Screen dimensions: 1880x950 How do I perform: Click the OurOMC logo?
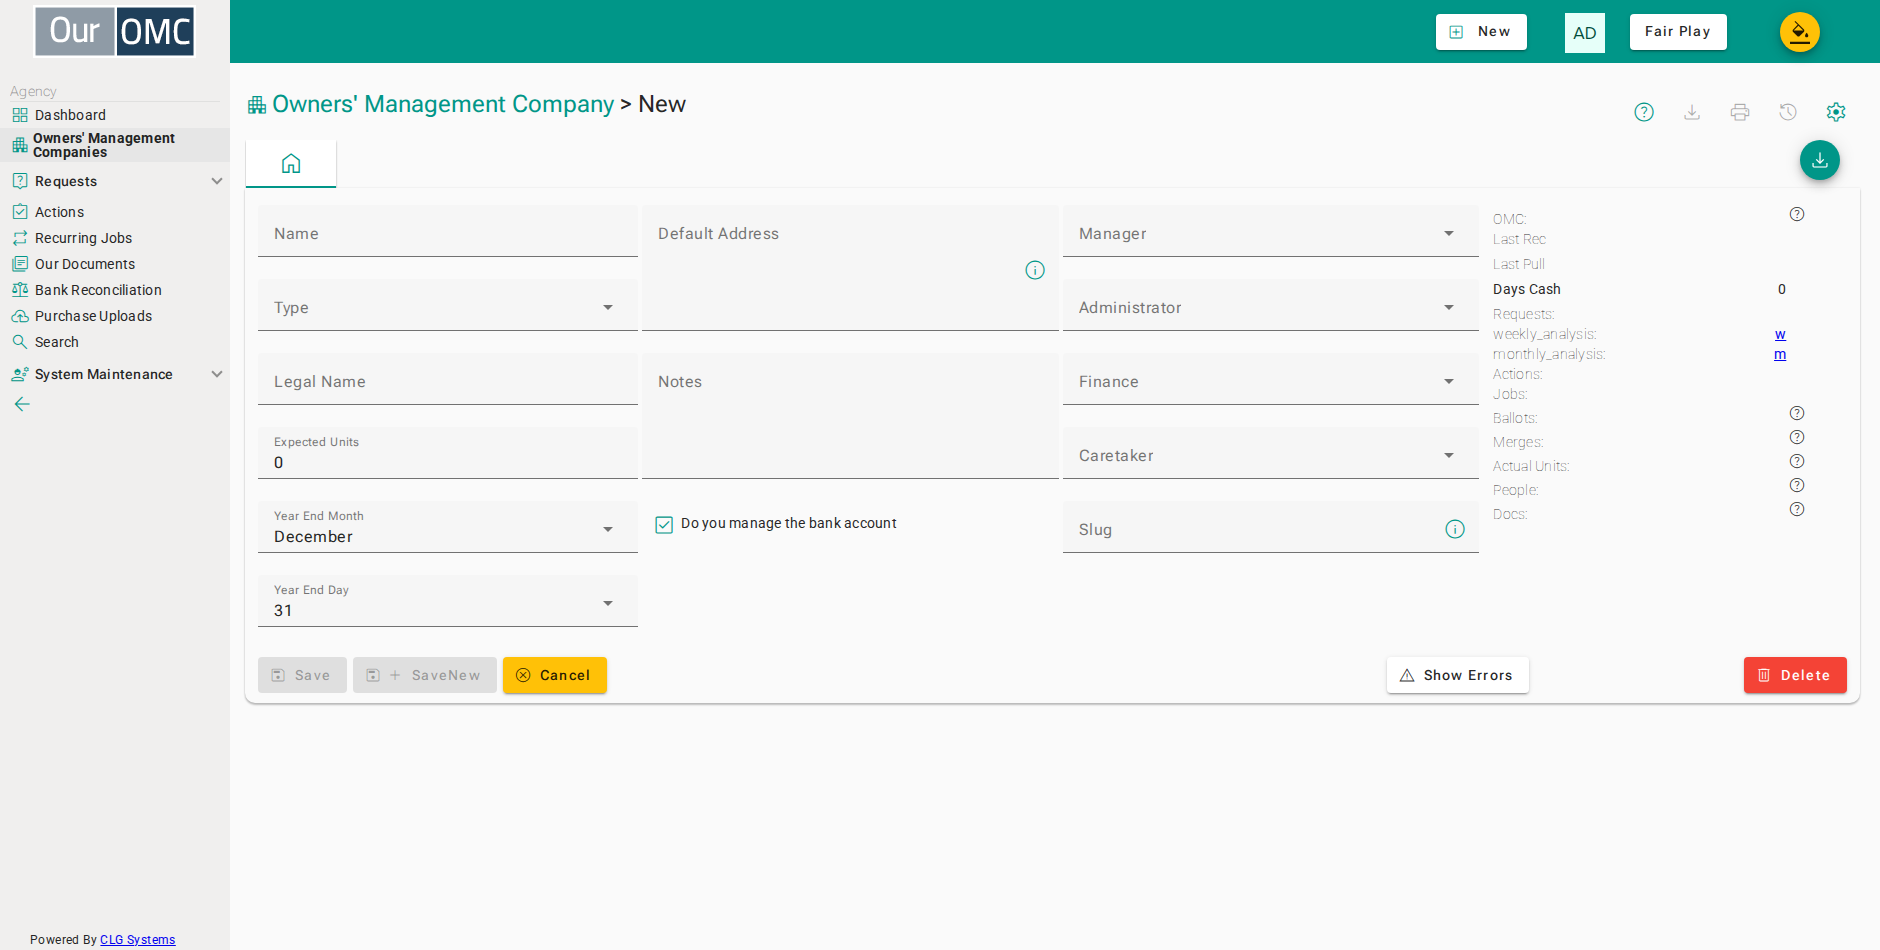pos(115,31)
